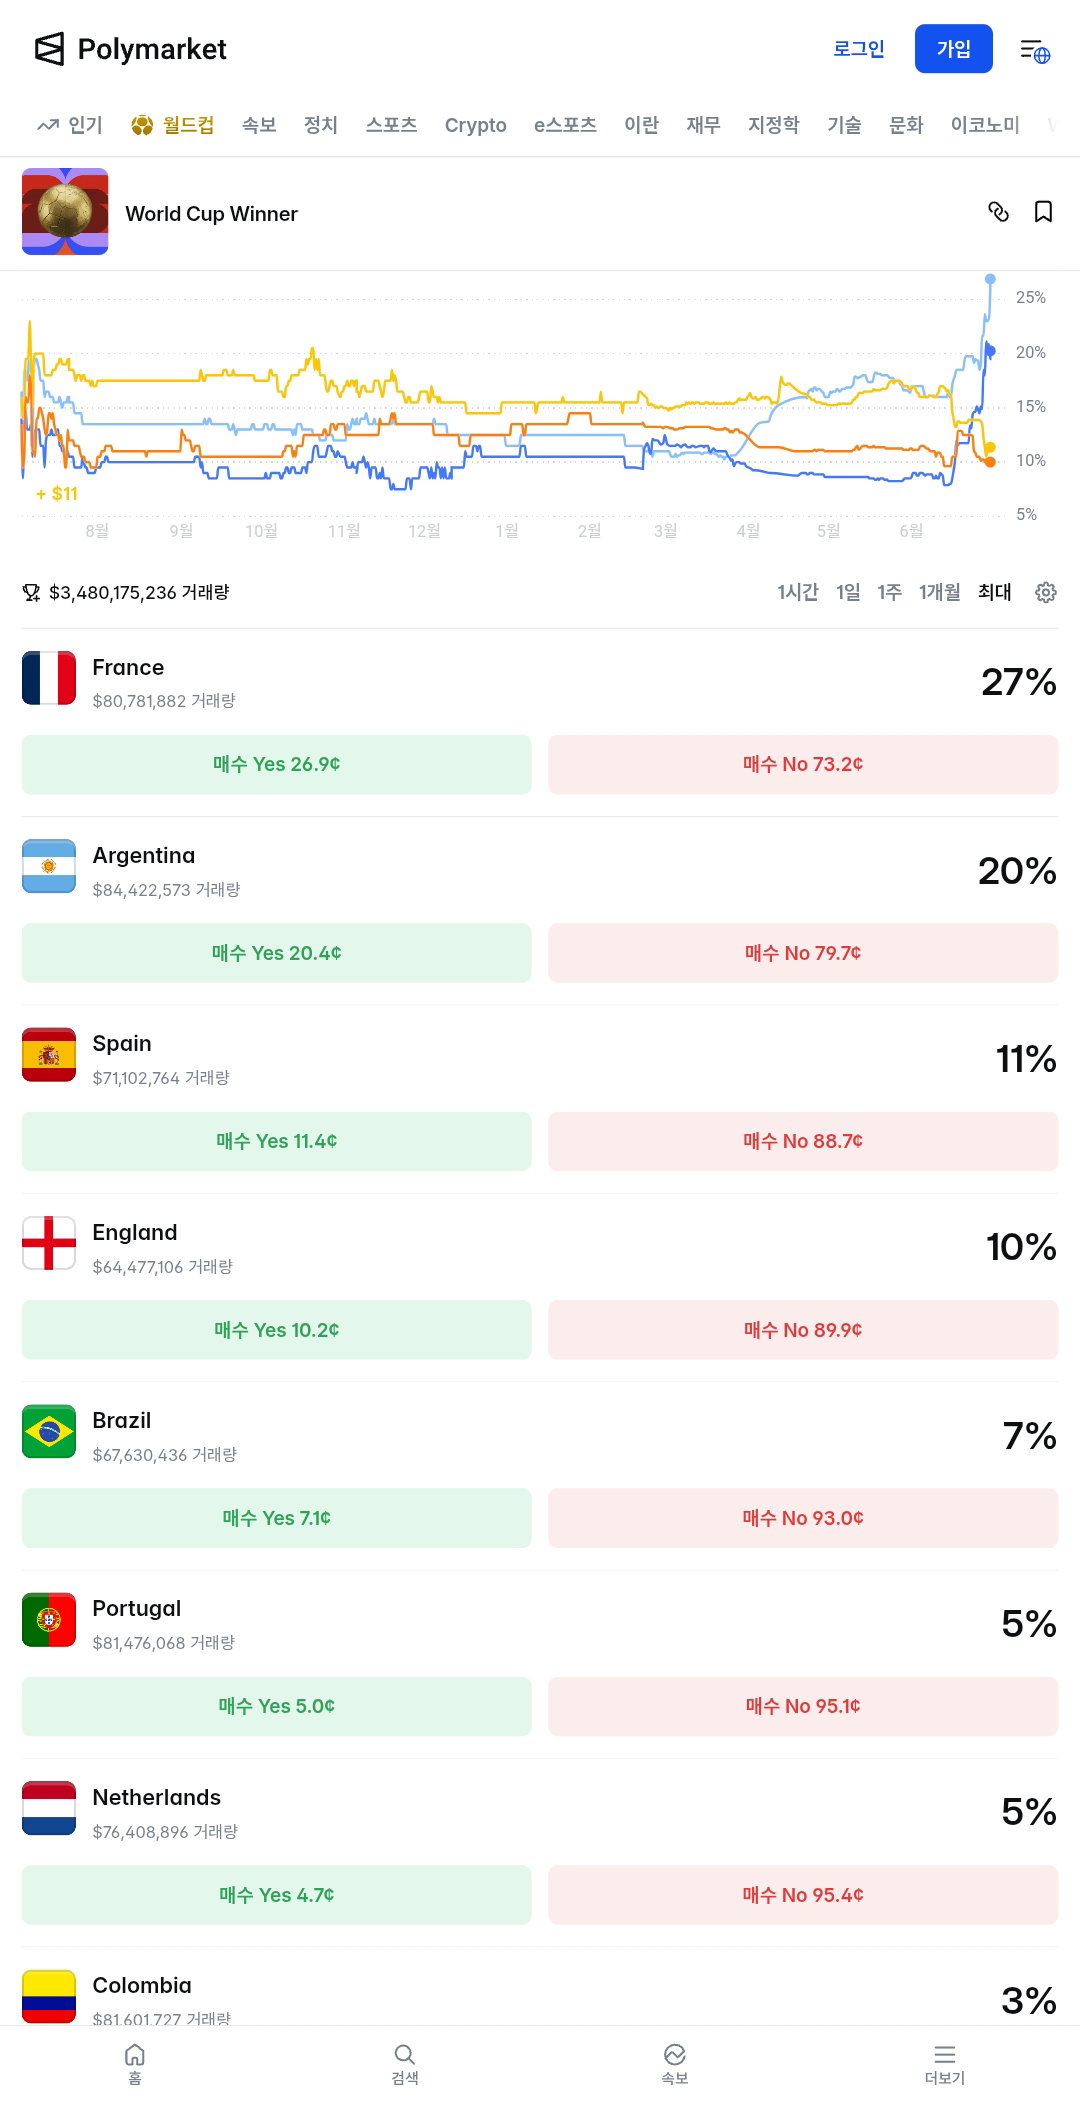Viewport: 1080px width, 2106px height.
Task: Open the More menu in bottom bar
Action: (x=945, y=2064)
